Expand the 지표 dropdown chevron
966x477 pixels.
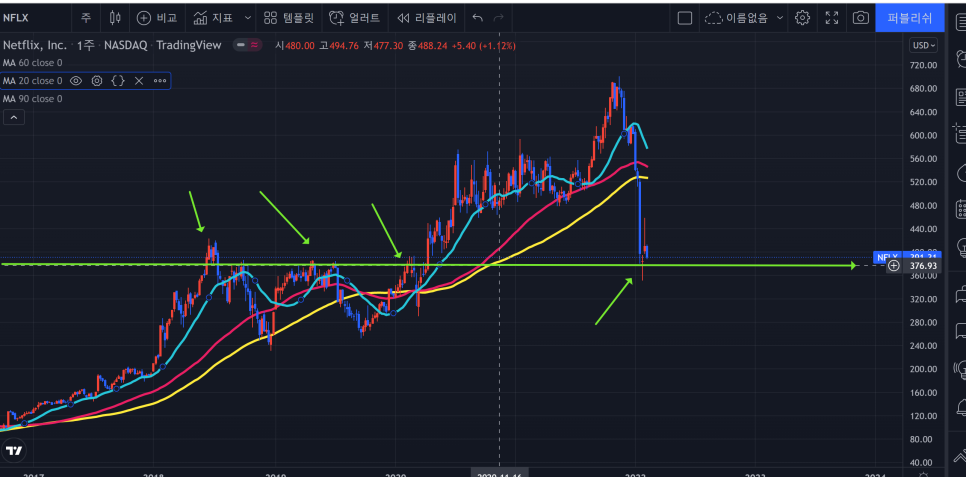[248, 18]
